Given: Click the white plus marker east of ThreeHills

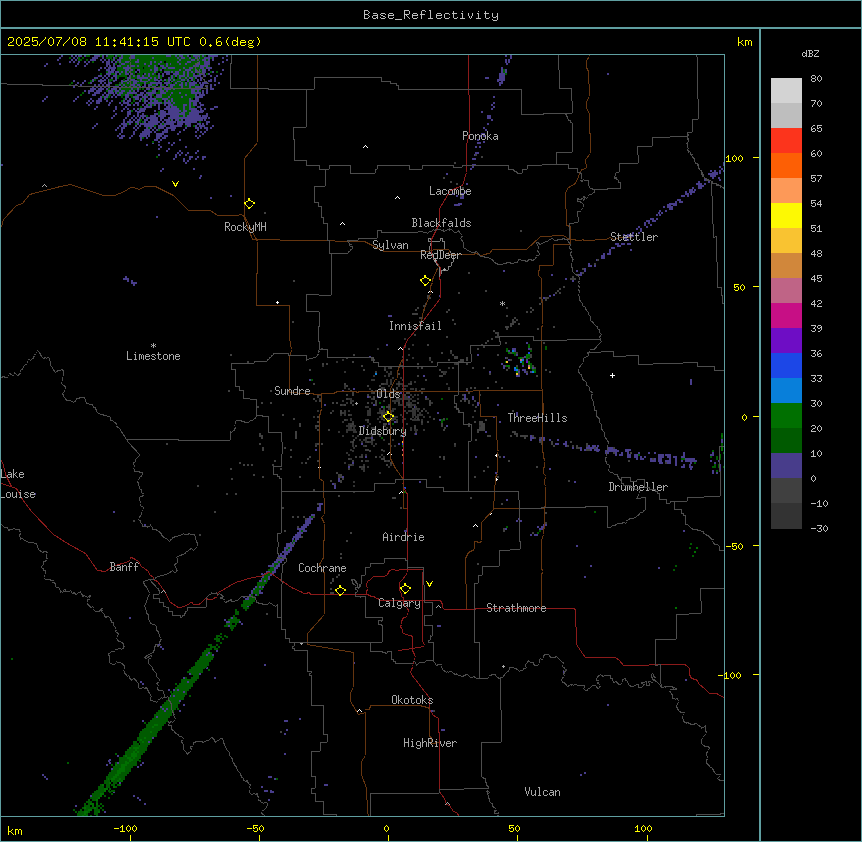Looking at the screenshot, I should coord(612,375).
